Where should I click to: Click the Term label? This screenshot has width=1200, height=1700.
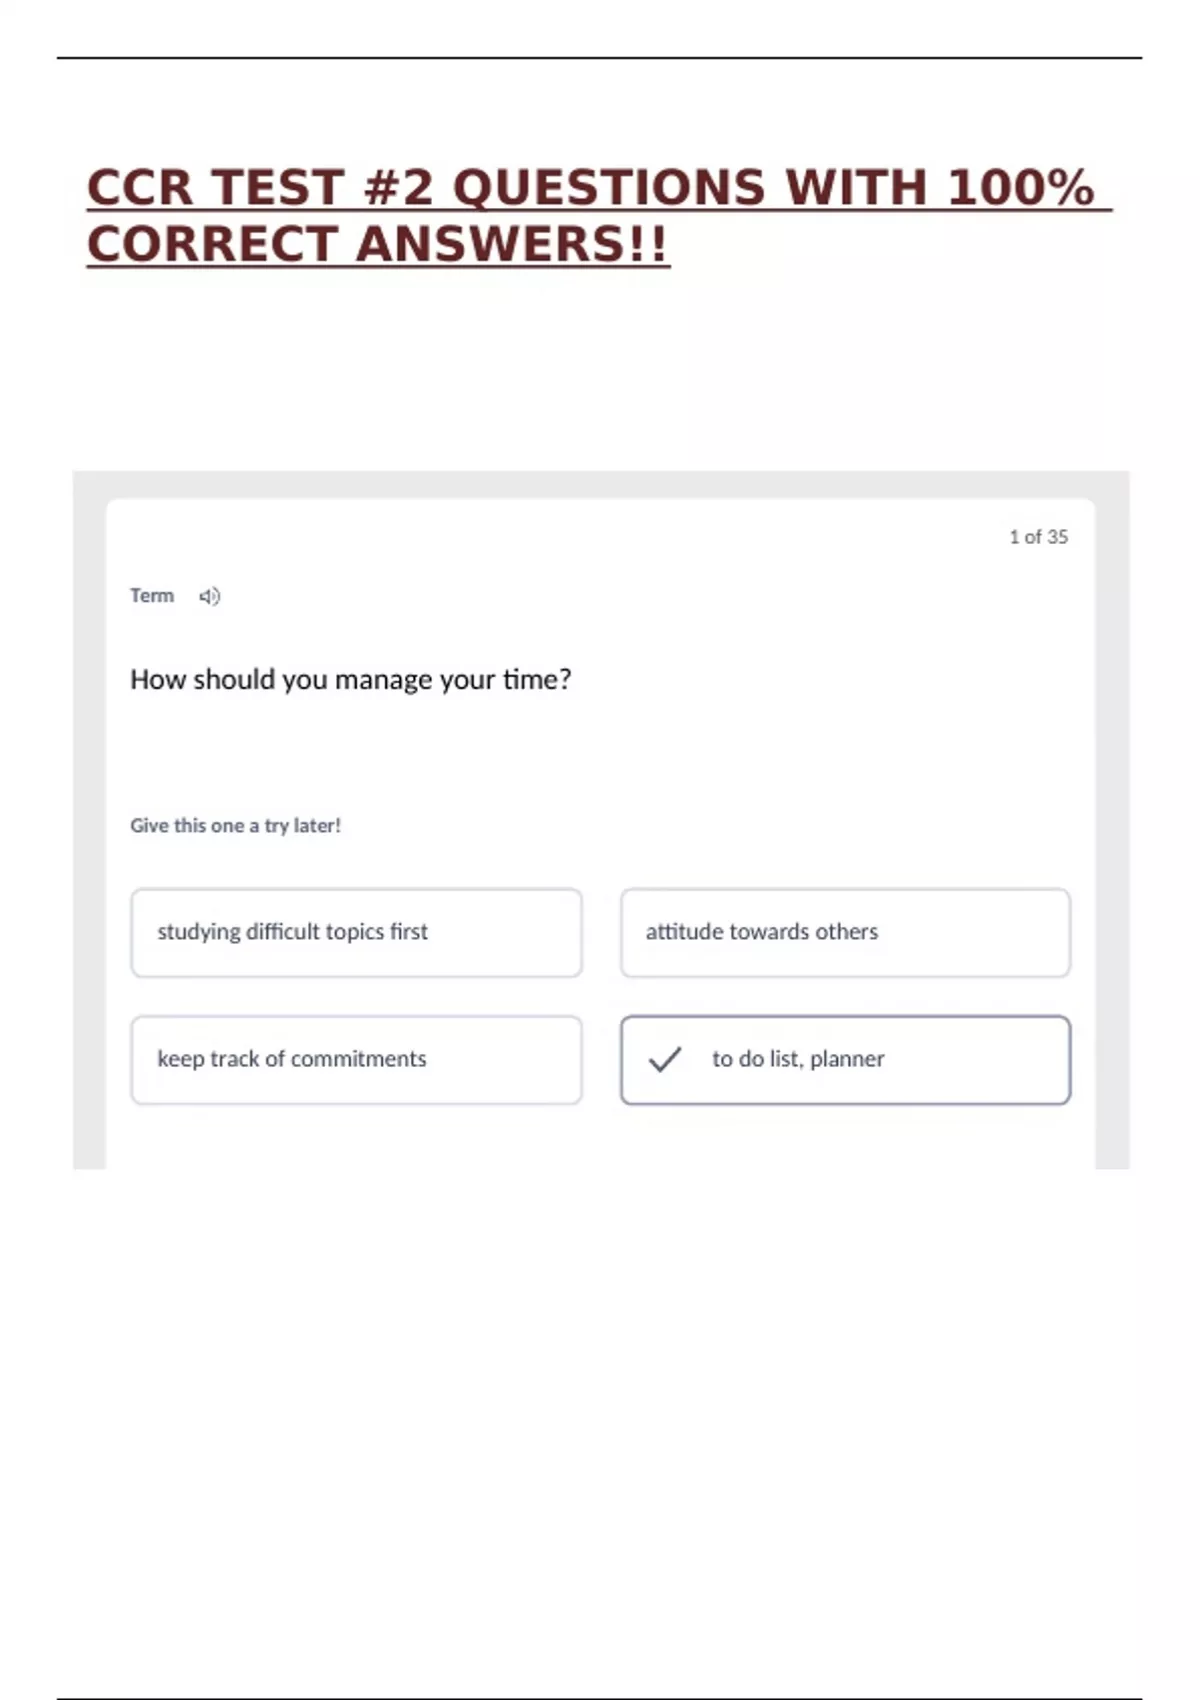click(152, 596)
